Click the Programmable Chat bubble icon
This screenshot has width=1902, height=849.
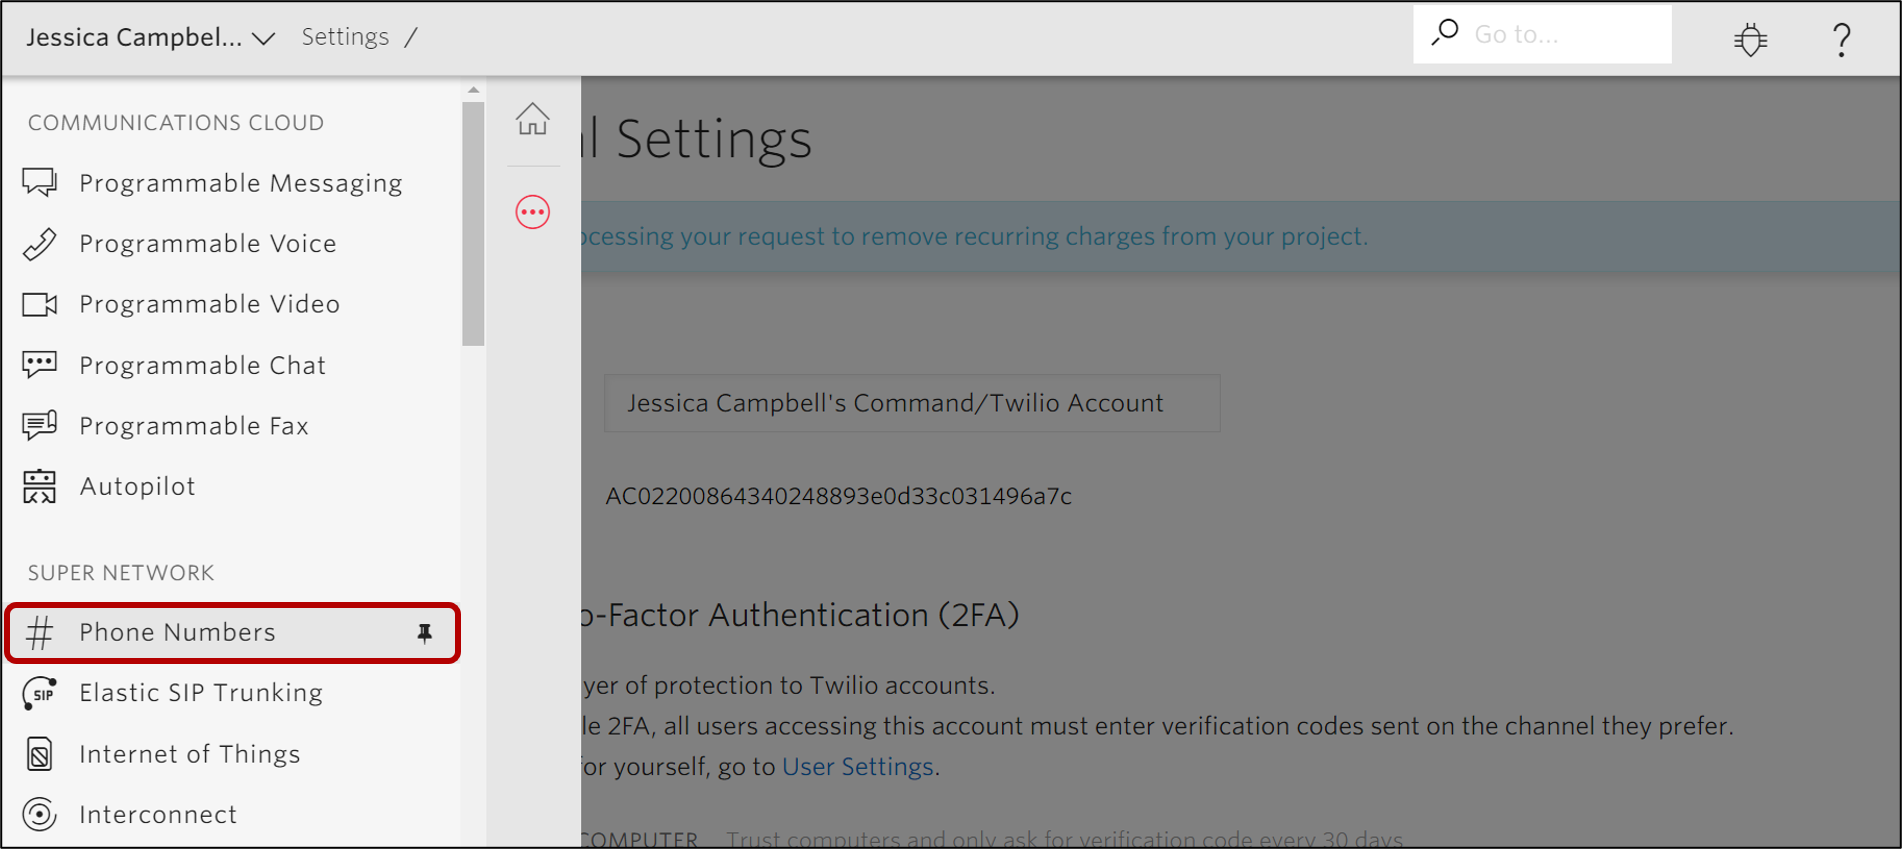click(x=40, y=365)
